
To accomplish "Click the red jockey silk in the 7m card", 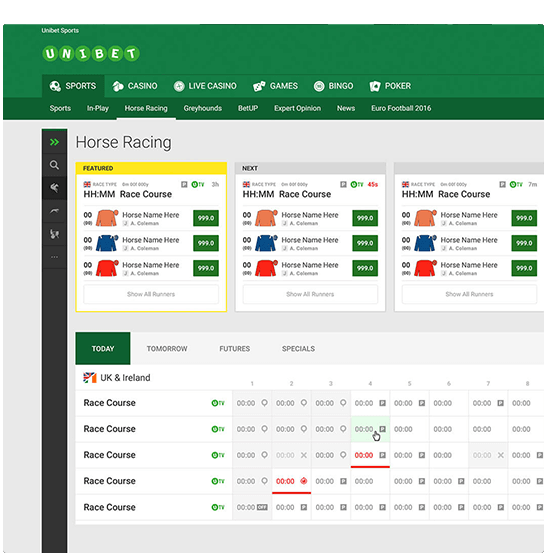I will click(x=425, y=268).
